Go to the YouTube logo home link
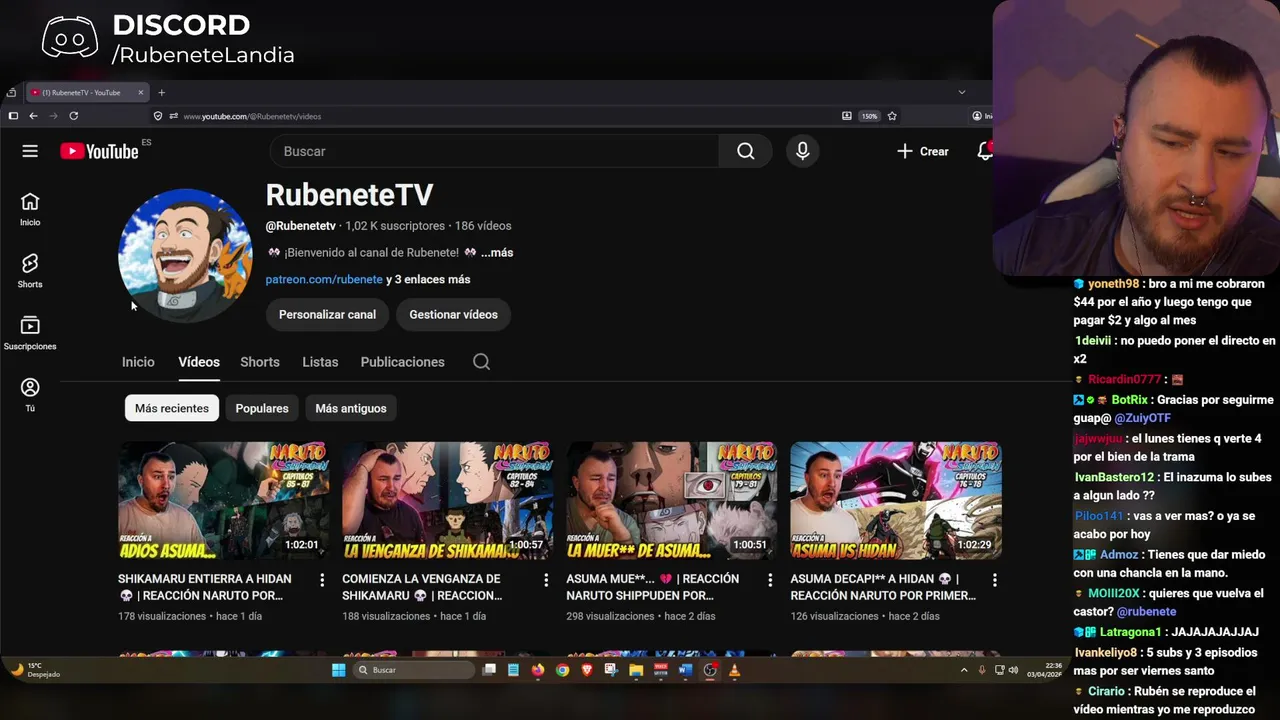 point(99,151)
